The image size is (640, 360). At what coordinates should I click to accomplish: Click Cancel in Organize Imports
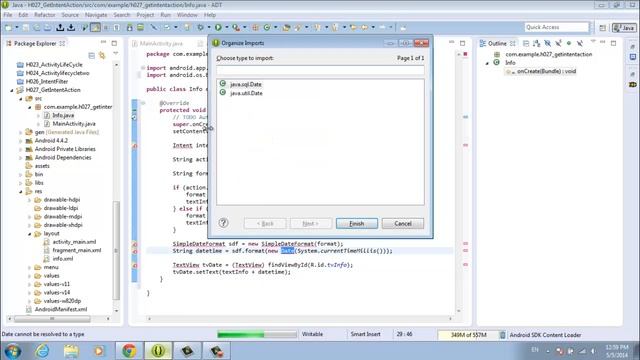click(x=403, y=224)
